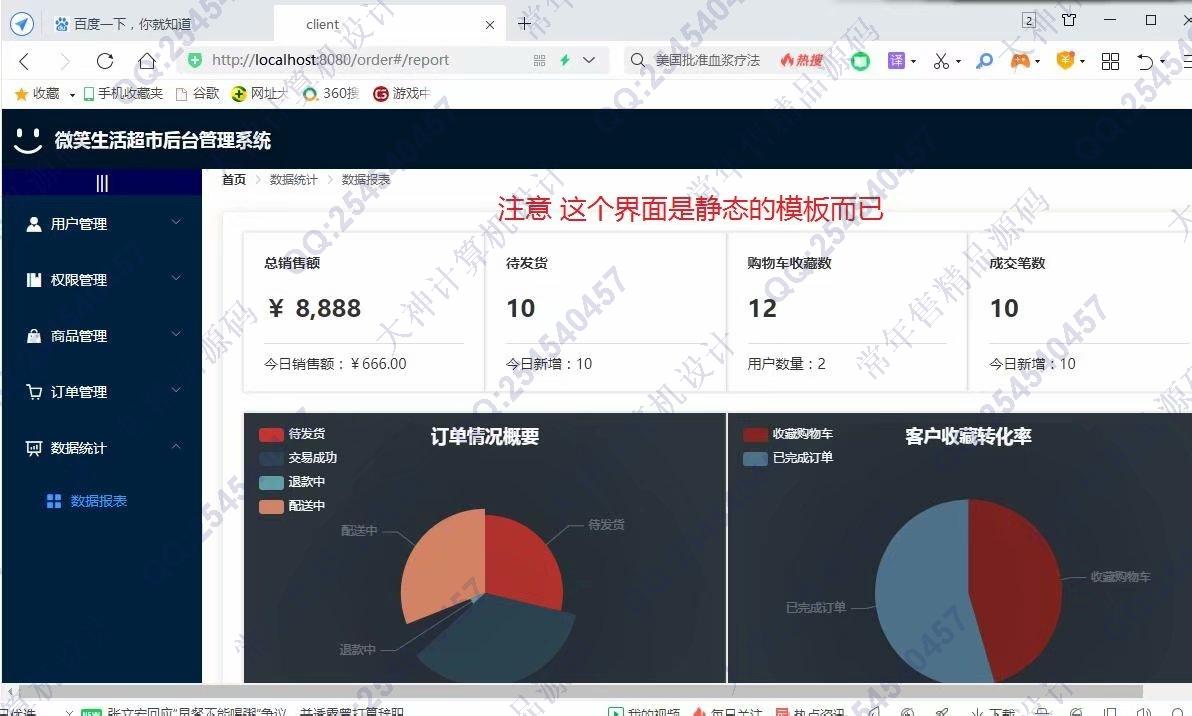The image size is (1192, 716).
Task: Open the 游戏中心 bookmark
Action: (401, 93)
